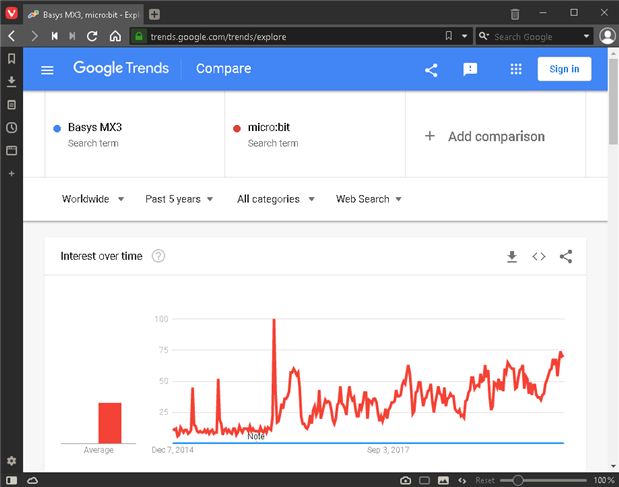Open the Google apps grid
Screen dimensions: 619x487
[516, 70]
